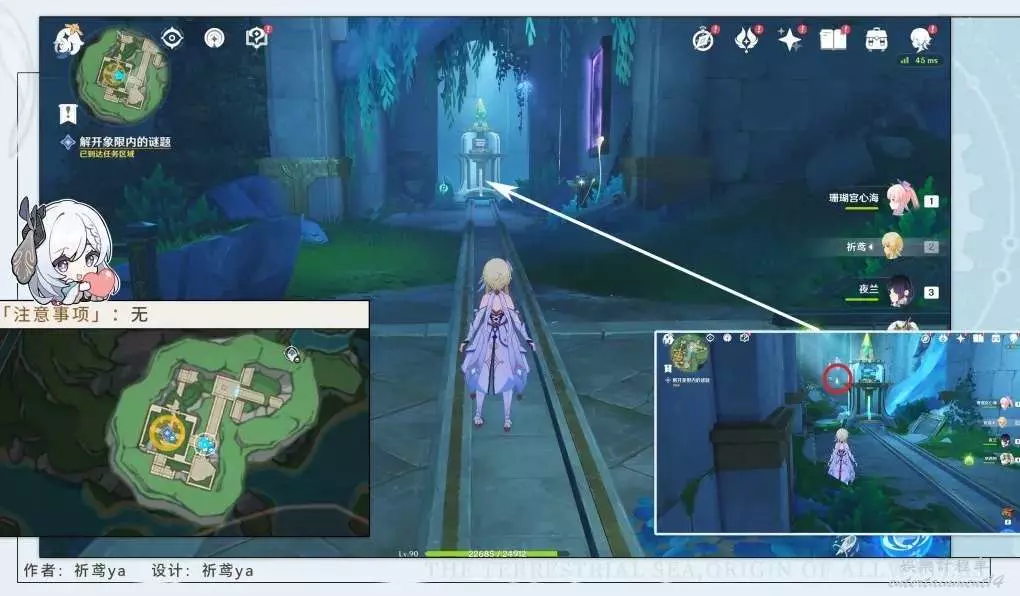This screenshot has height=596, width=1020.
Task: Open the tutorial book icon with red alert
Action: pos(257,39)
